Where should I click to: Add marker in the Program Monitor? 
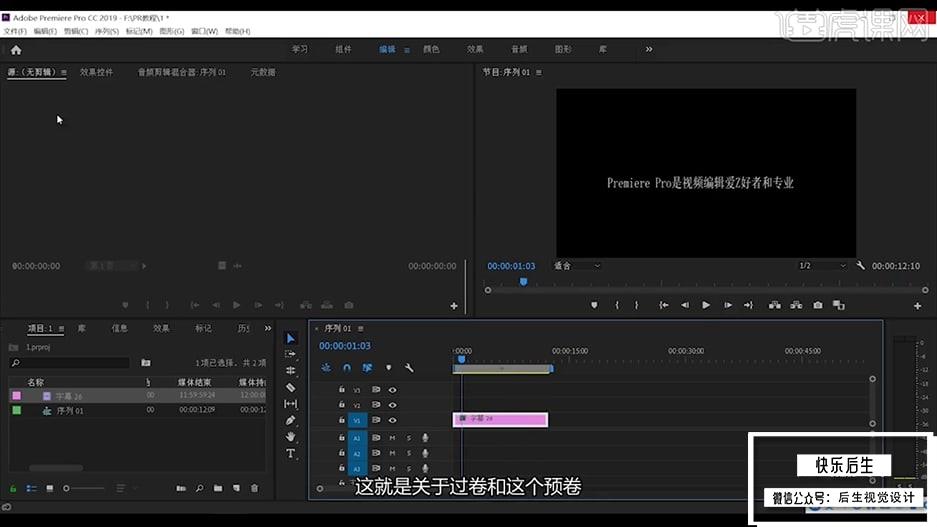click(x=594, y=305)
